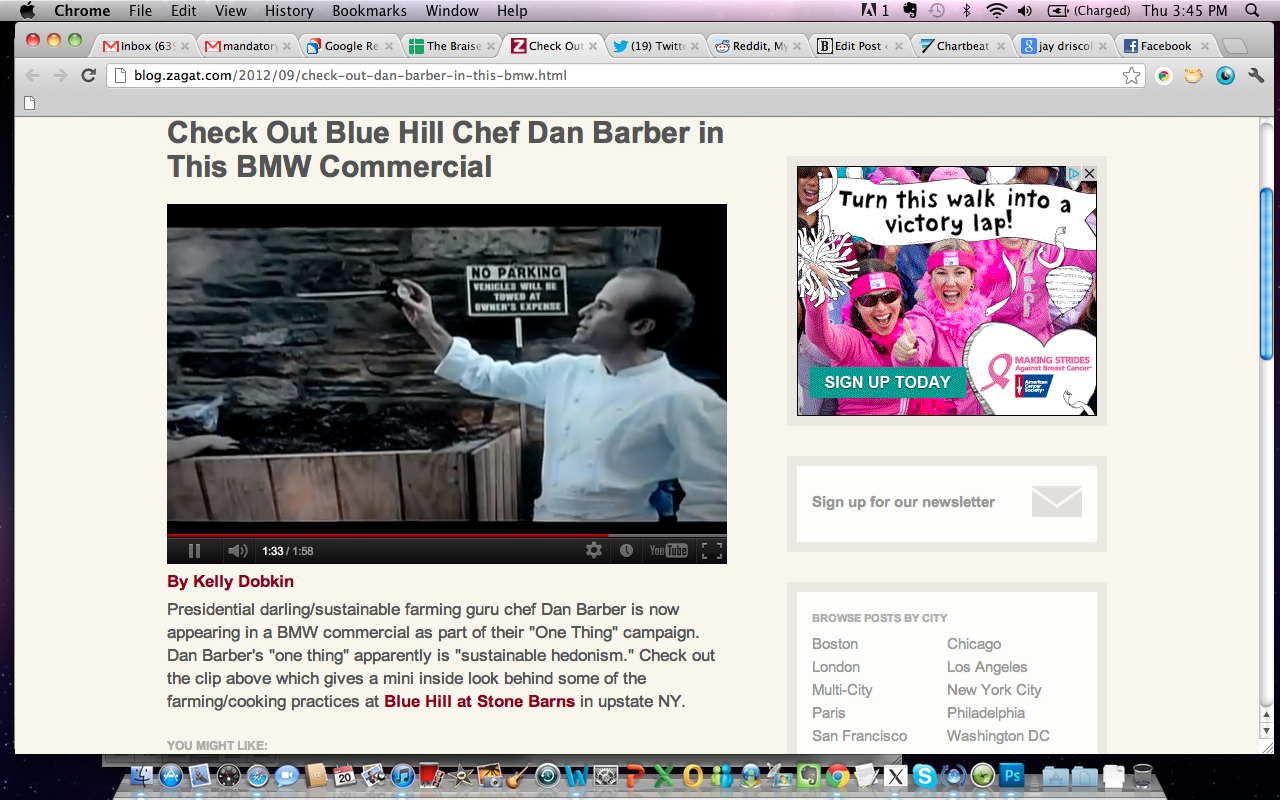The height and width of the screenshot is (800, 1280).
Task: Seek on the video progress bar
Action: (446, 535)
